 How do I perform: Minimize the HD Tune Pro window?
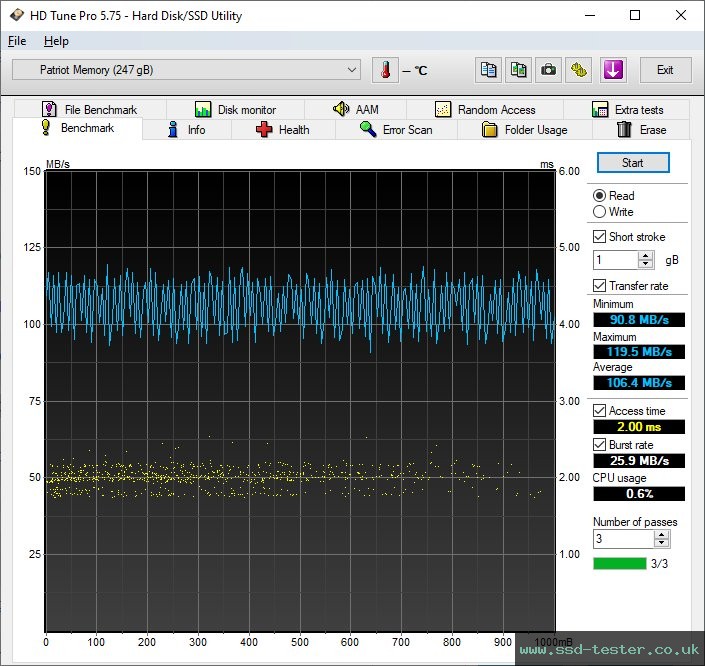(590, 15)
